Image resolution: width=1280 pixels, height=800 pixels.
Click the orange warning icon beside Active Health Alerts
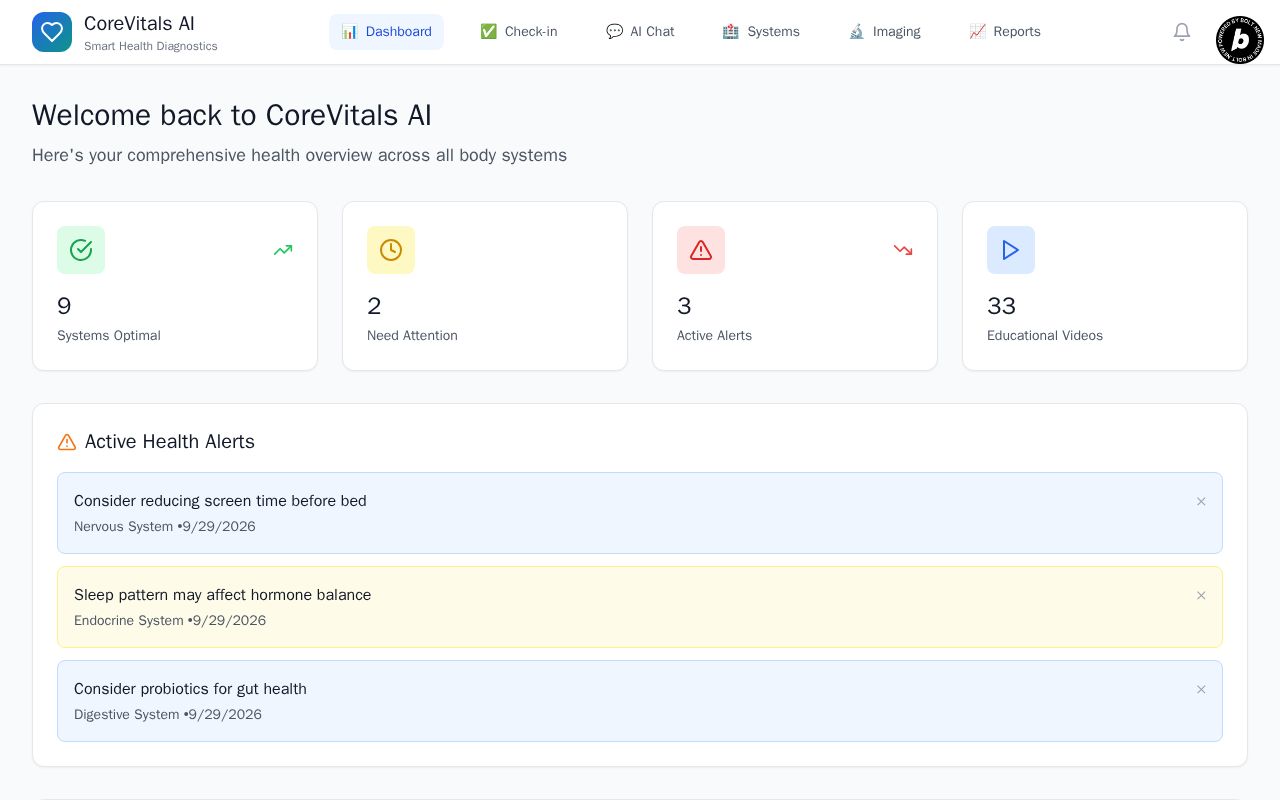point(67,442)
